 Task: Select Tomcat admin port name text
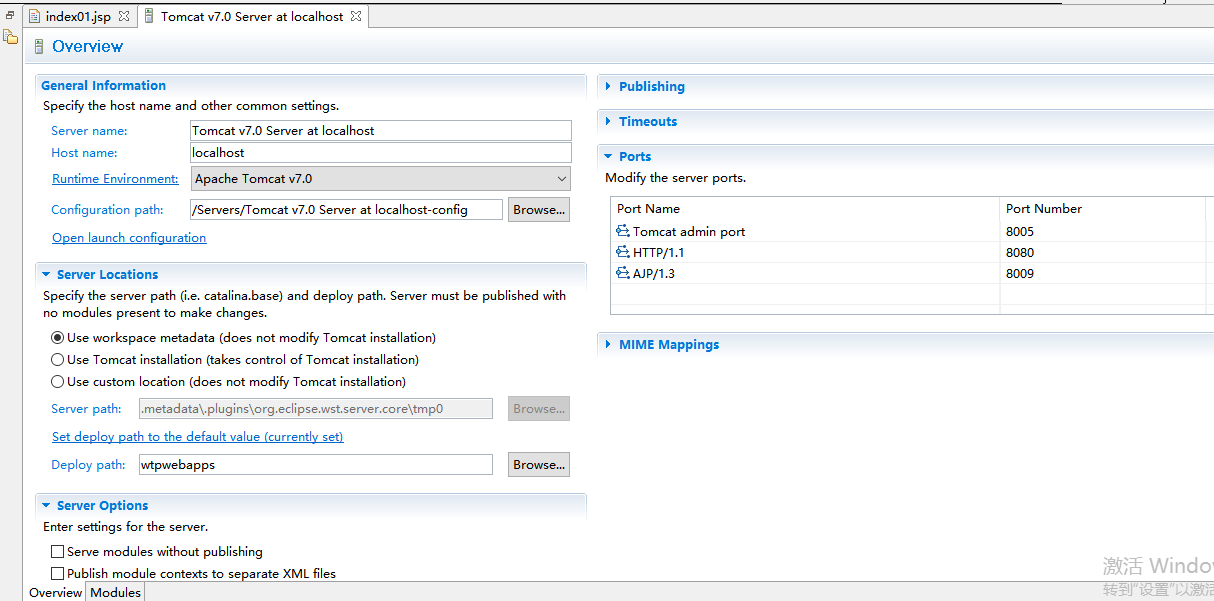pyautogui.click(x=689, y=231)
